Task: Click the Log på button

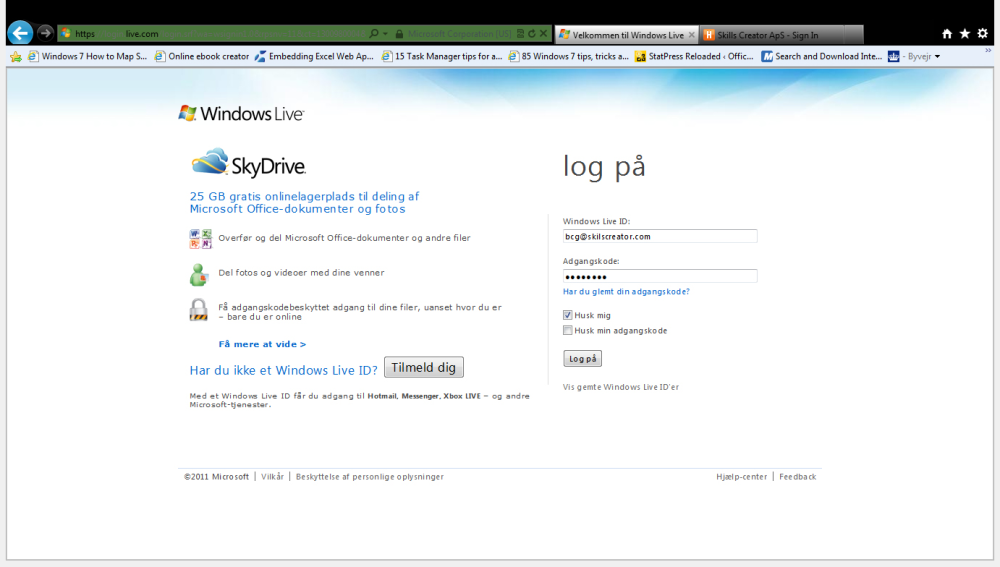Action: pyautogui.click(x=582, y=358)
